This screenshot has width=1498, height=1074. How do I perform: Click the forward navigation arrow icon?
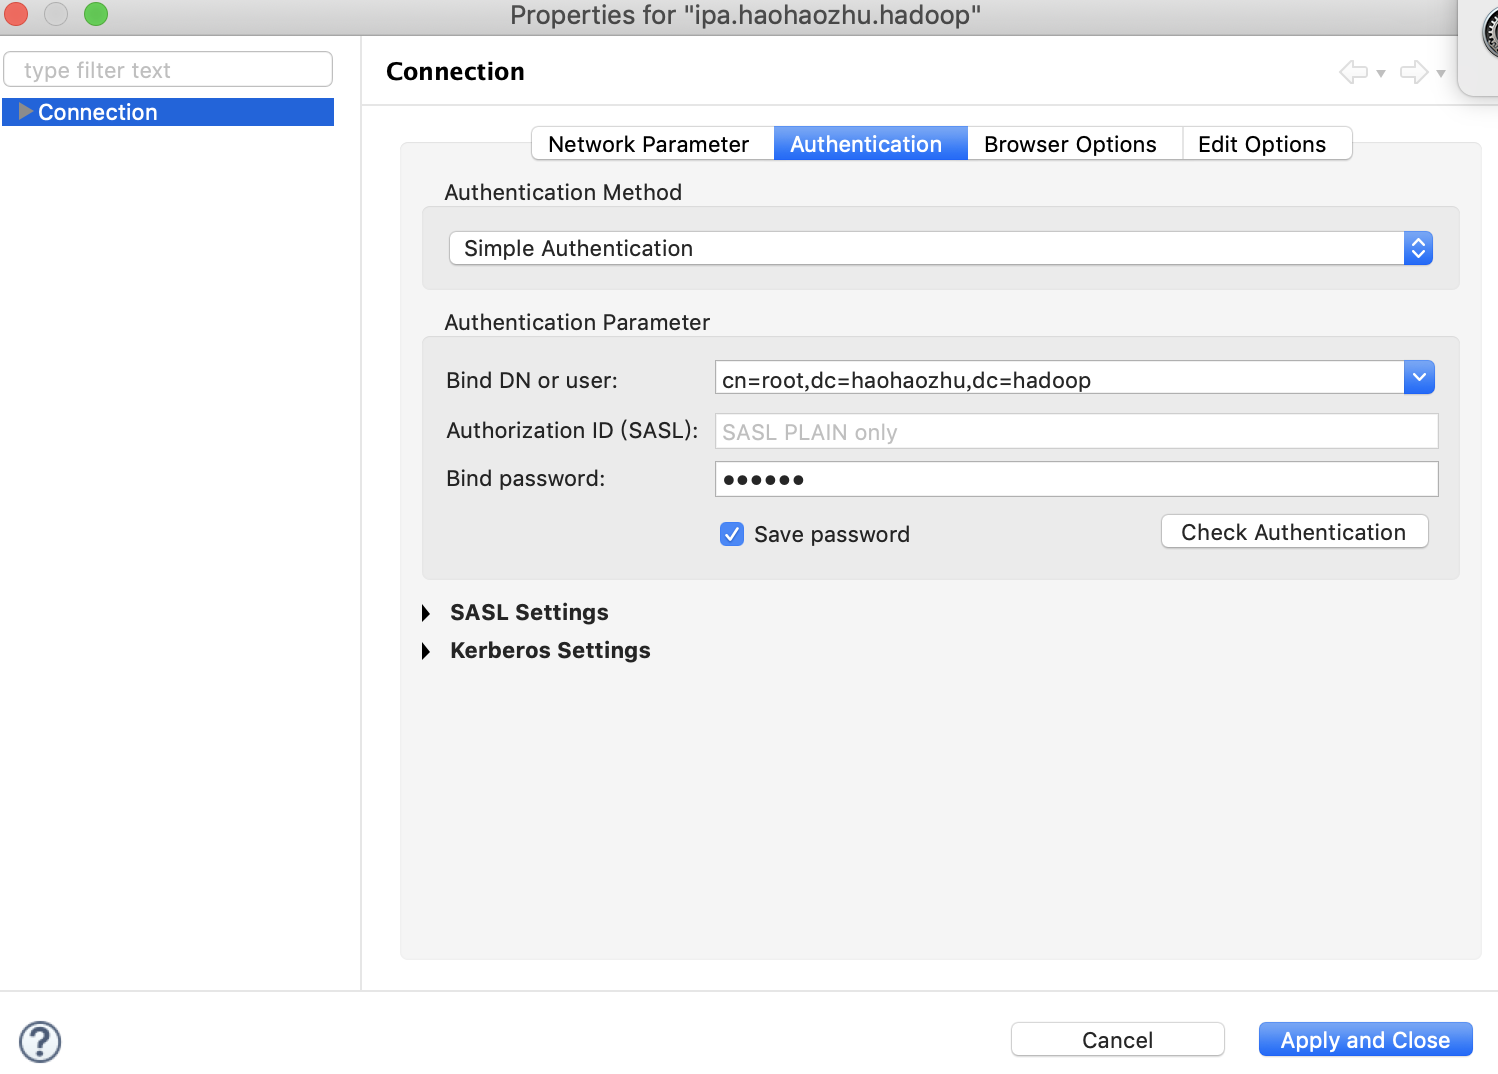[x=1413, y=71]
